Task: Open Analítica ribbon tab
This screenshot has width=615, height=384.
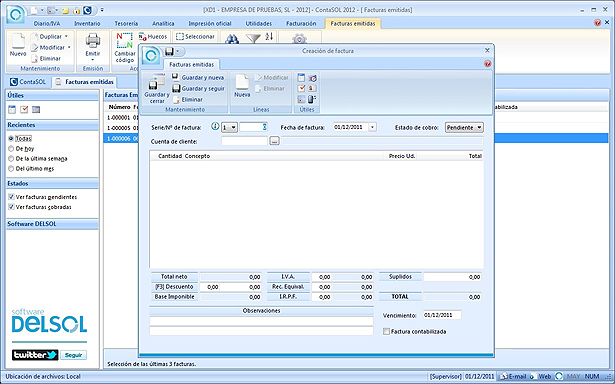Action: point(163,24)
